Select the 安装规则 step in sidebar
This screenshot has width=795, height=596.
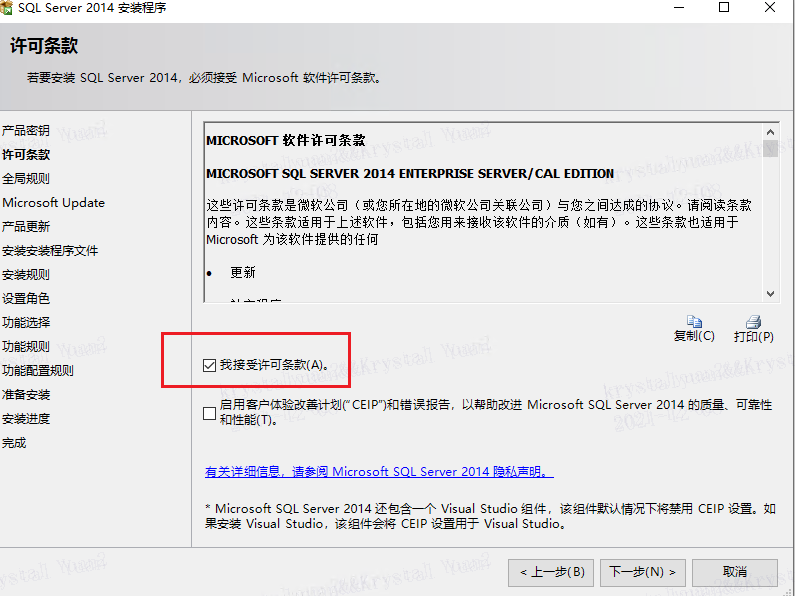pyautogui.click(x=25, y=275)
